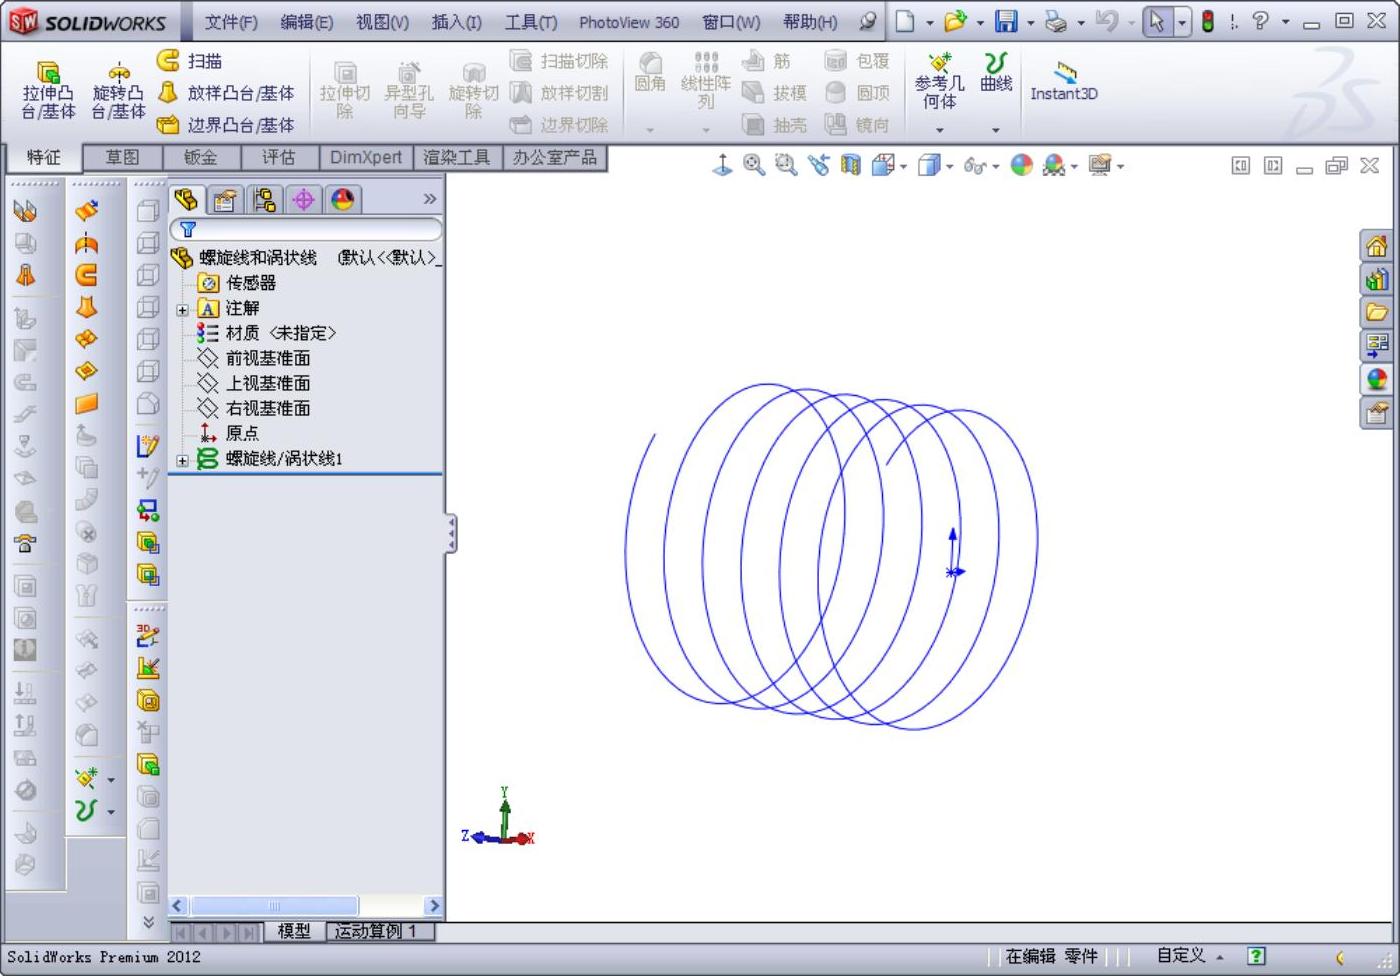The width and height of the screenshot is (1400, 976).
Task: Open Custom Properties task pane icon
Action: coord(1377,412)
